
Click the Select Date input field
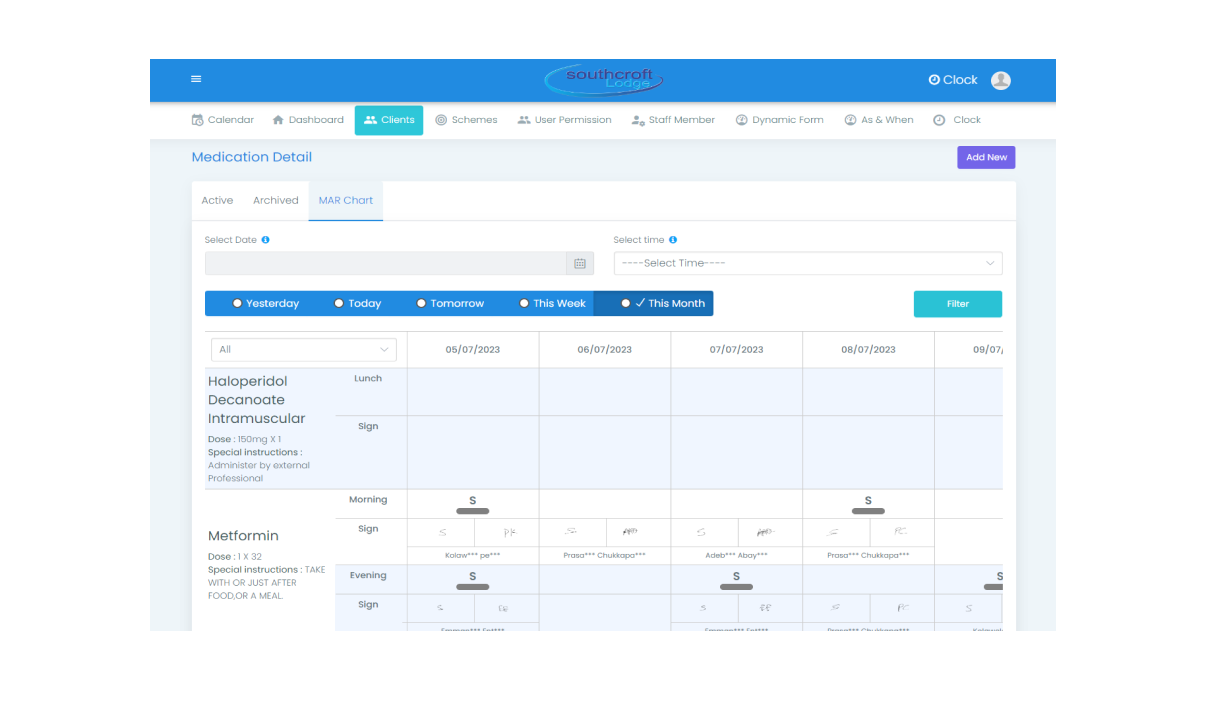(385, 264)
